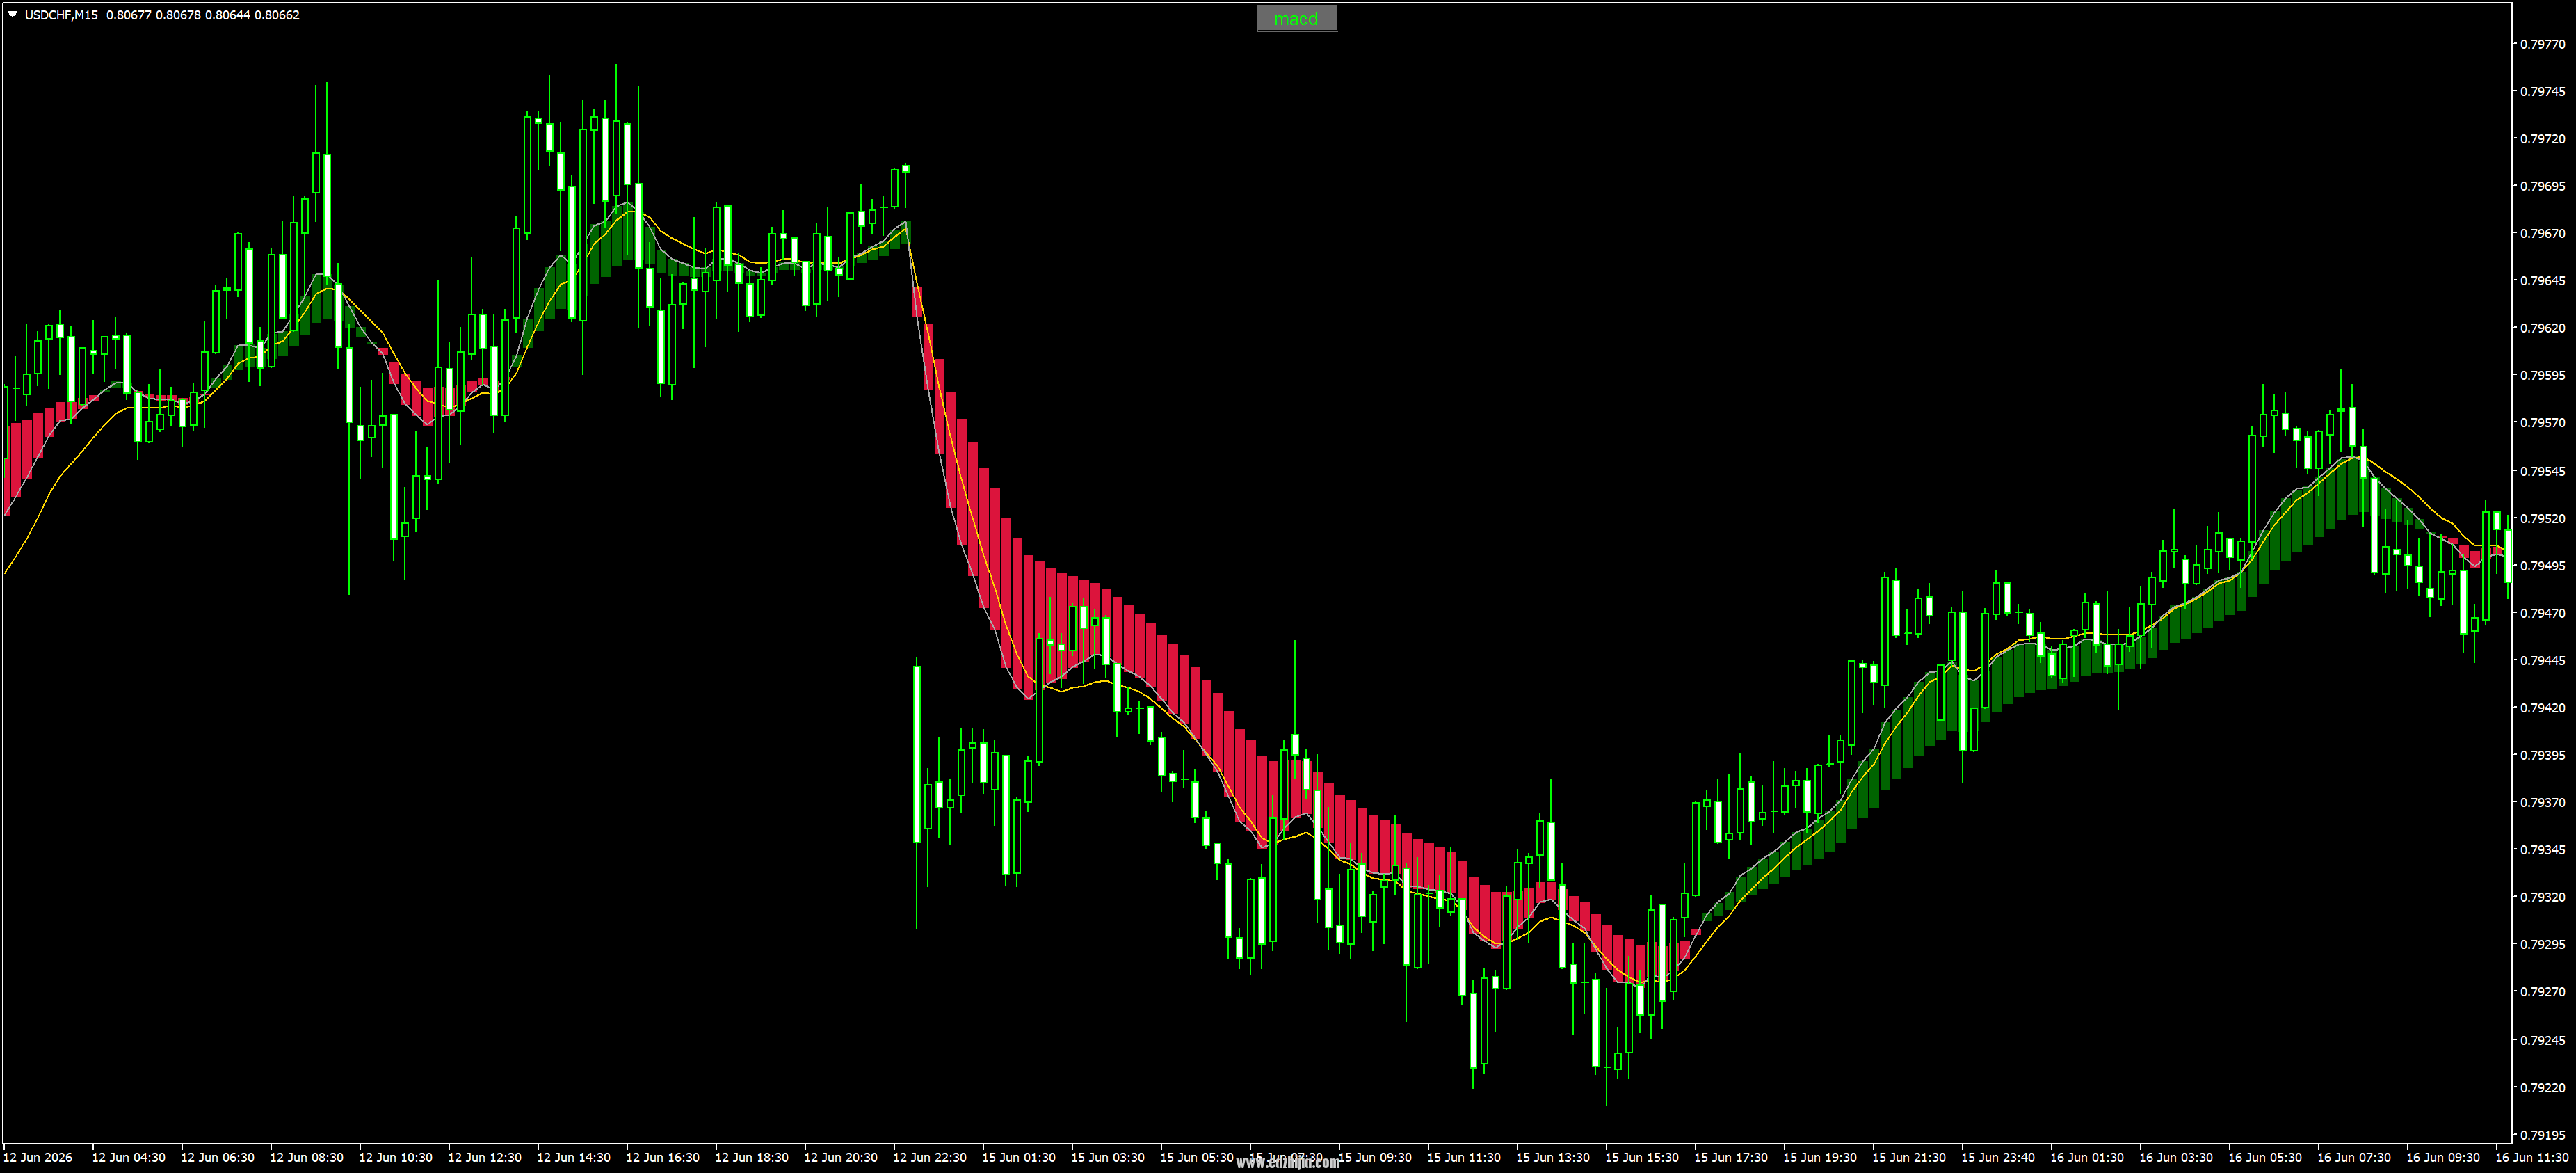
Task: Click the 0.79220 price axis label
Action: pos(2542,1088)
